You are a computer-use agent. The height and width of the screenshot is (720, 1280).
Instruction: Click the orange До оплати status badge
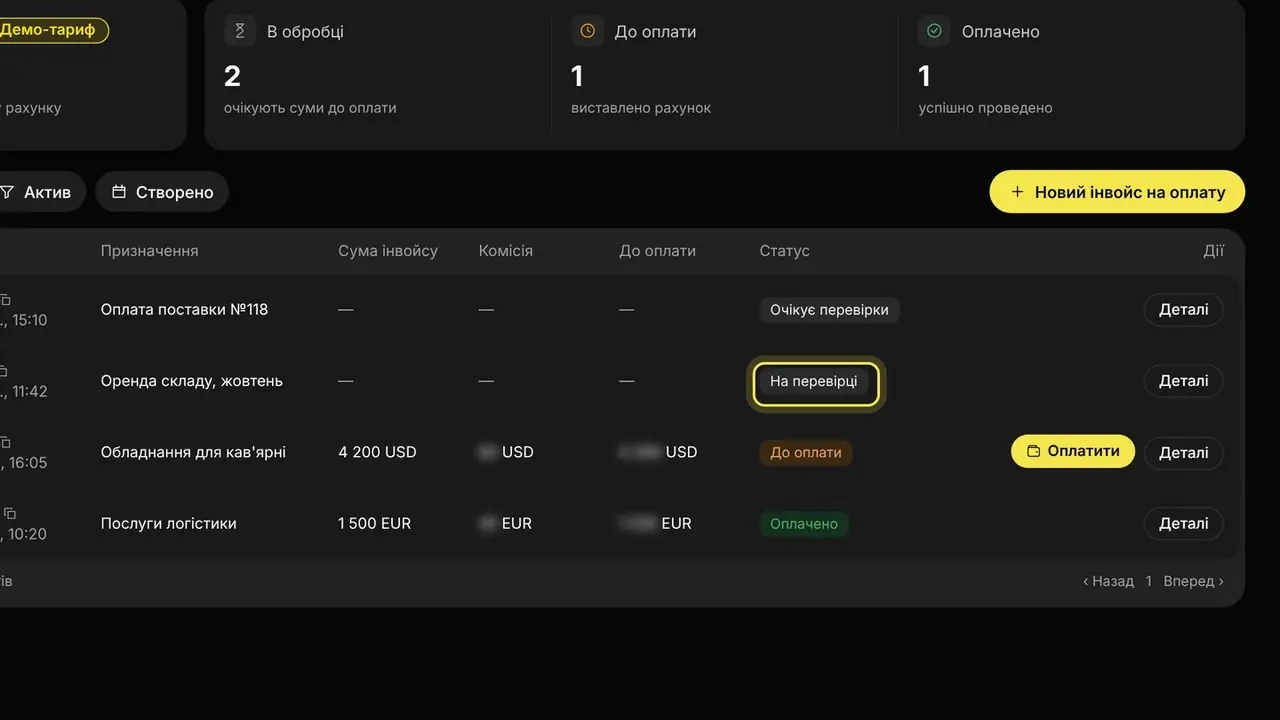[805, 452]
